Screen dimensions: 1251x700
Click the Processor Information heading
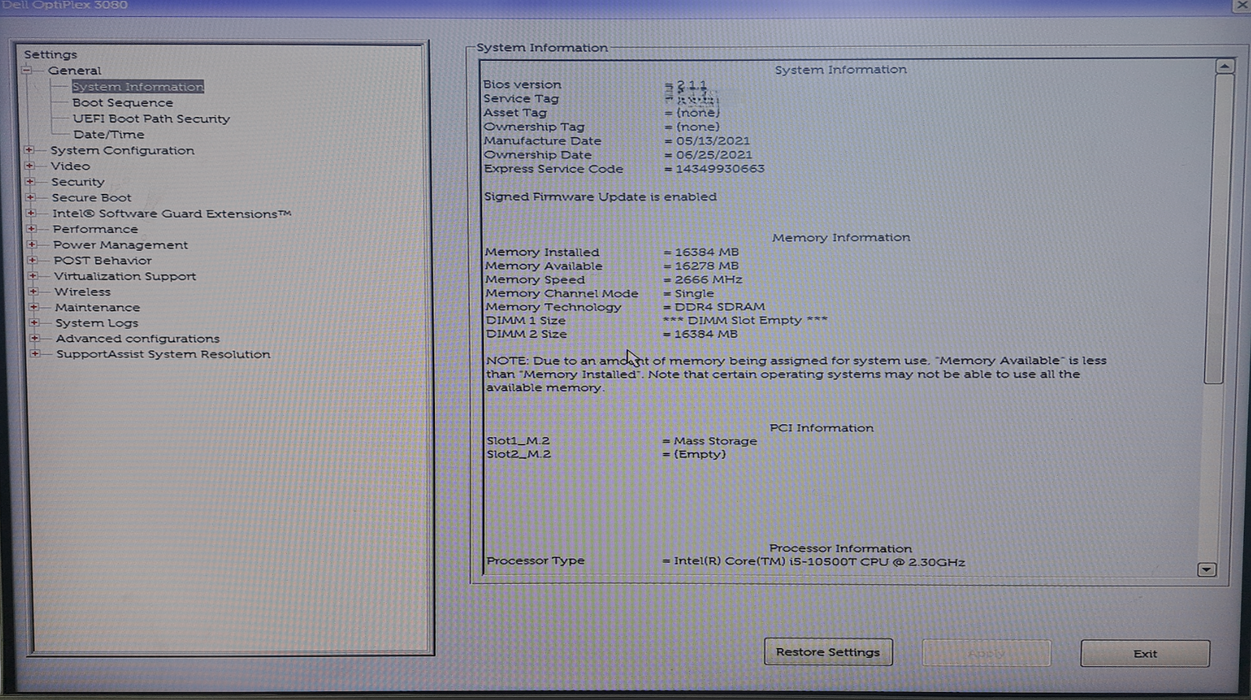pos(840,548)
